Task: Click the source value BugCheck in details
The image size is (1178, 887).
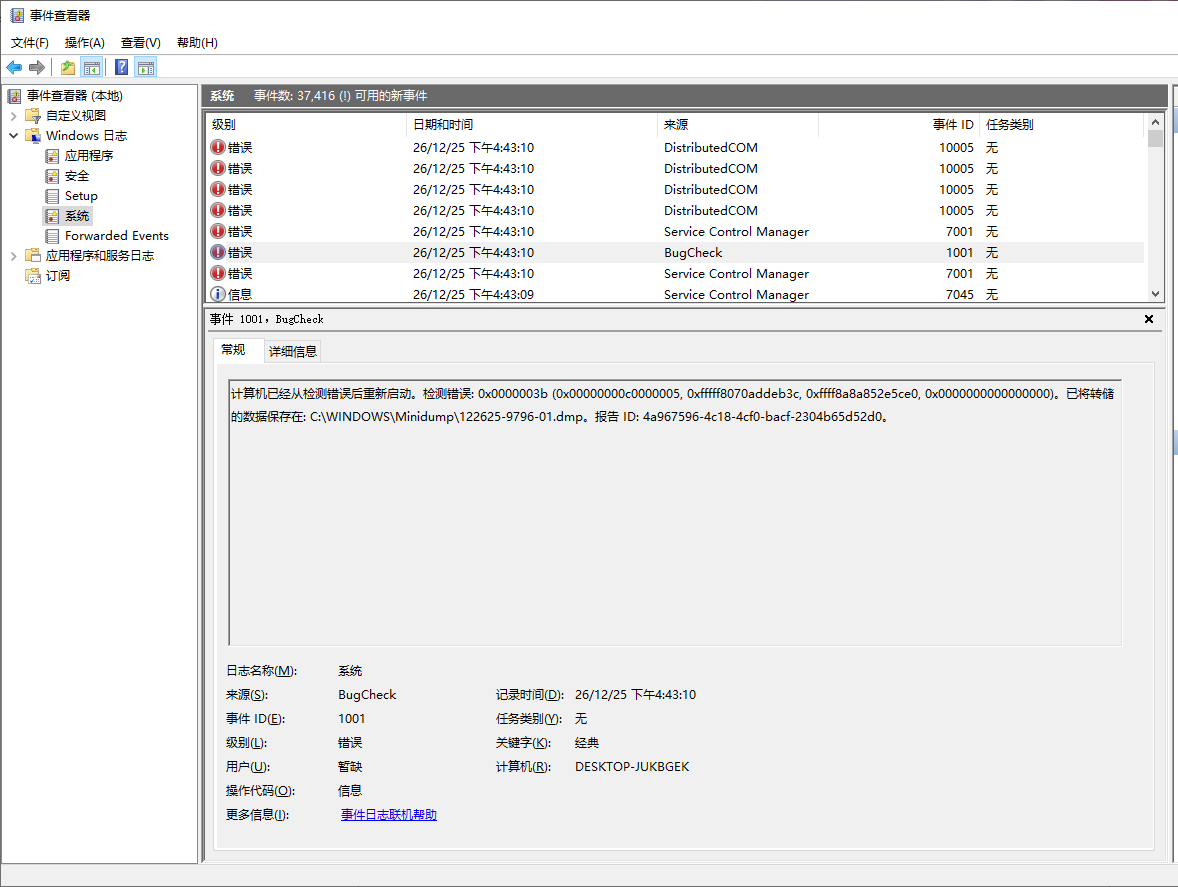Action: click(x=367, y=695)
